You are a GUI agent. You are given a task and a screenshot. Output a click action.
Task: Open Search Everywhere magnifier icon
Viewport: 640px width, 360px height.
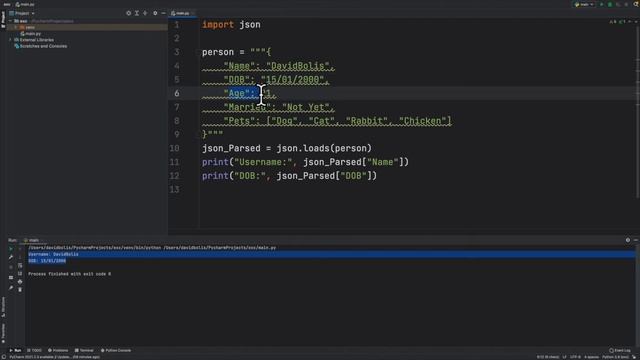pos(636,4)
